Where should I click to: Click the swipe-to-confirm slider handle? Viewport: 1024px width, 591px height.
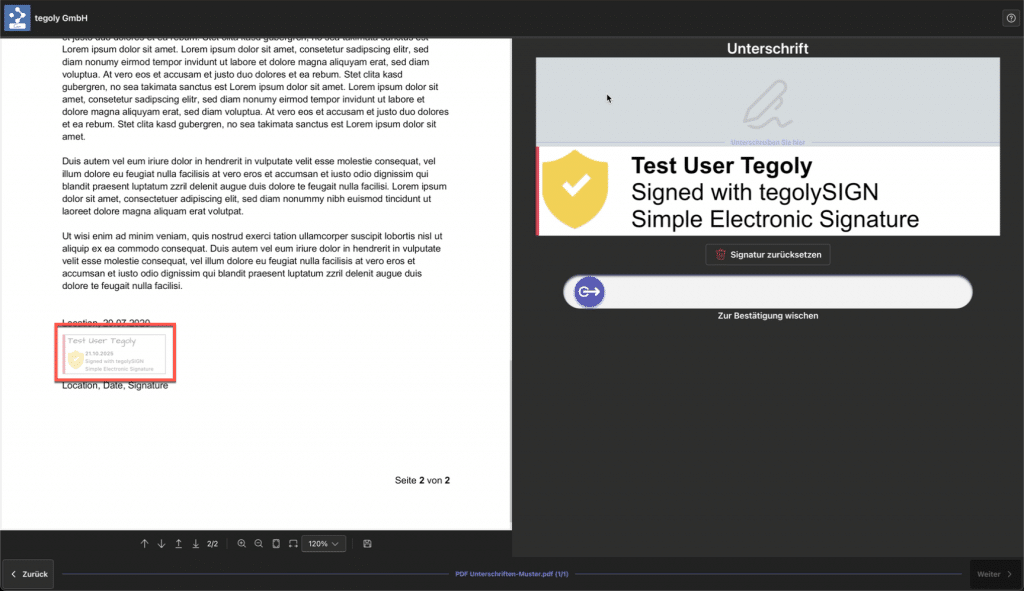click(588, 292)
